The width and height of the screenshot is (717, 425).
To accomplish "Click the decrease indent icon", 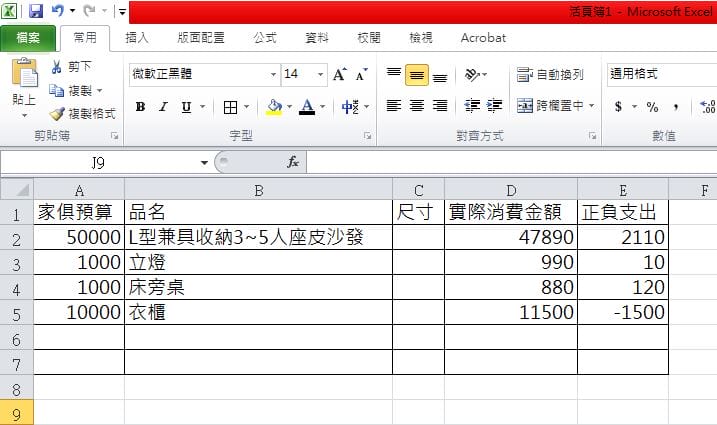I will [472, 106].
